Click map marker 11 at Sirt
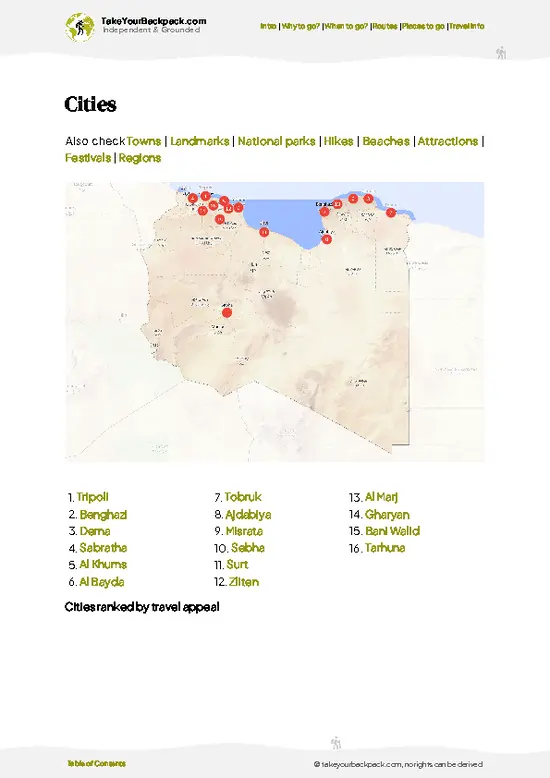This screenshot has height=778, width=550. (264, 232)
